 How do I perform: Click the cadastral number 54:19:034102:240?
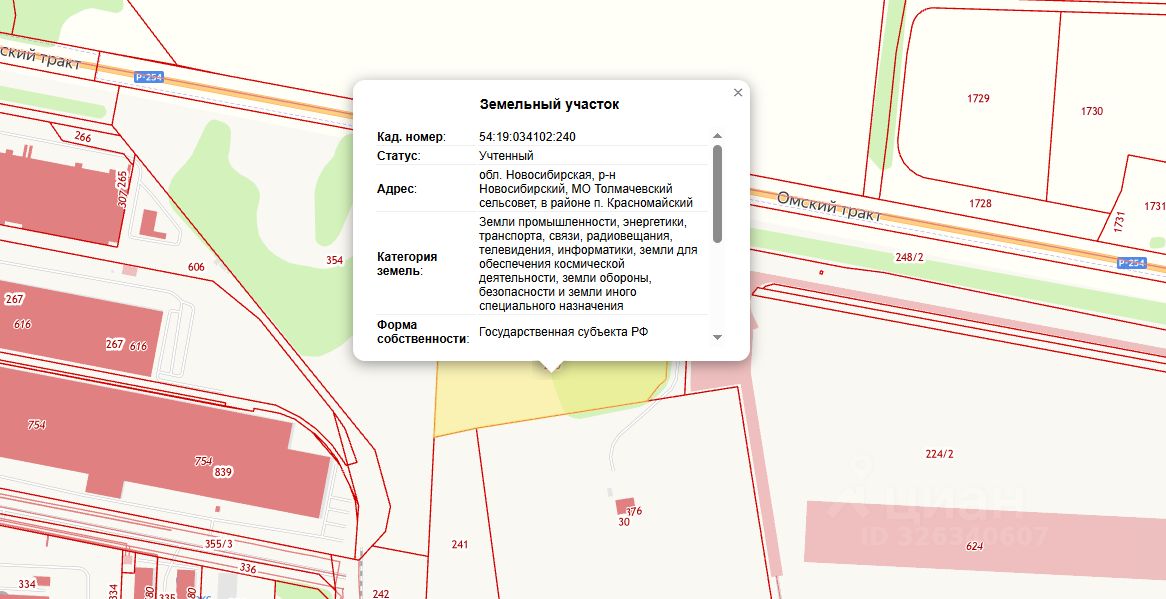pyautogui.click(x=527, y=137)
